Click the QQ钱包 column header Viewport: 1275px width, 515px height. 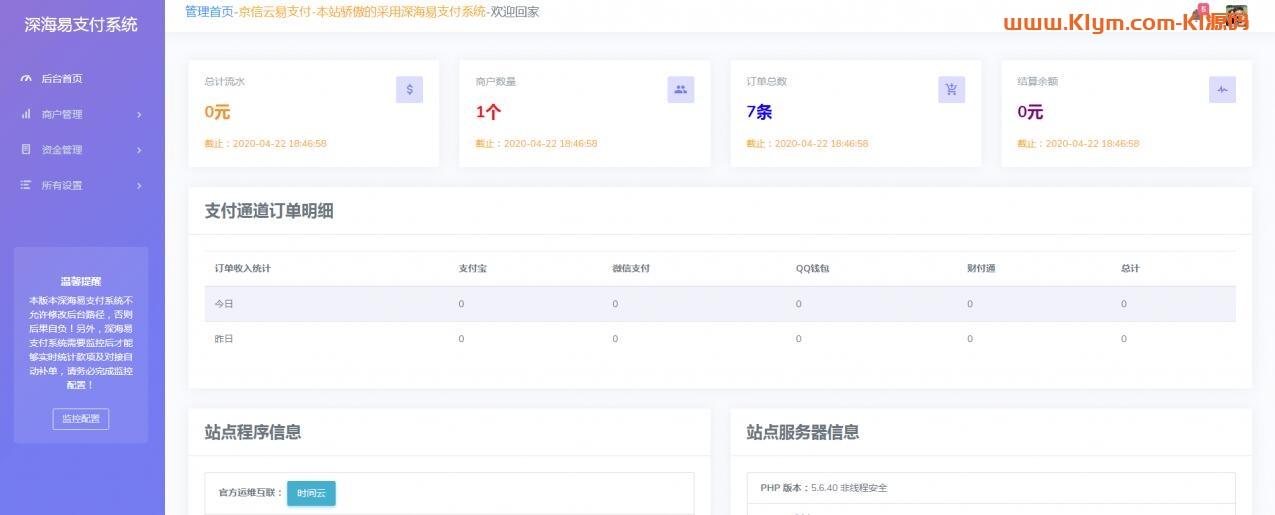click(x=813, y=268)
